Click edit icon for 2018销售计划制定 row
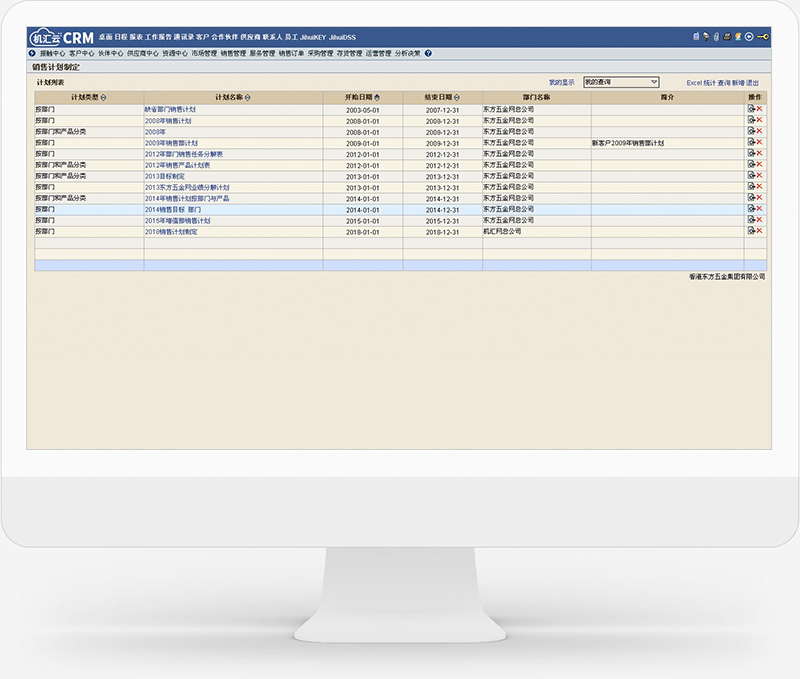The image size is (800, 679). 751,231
